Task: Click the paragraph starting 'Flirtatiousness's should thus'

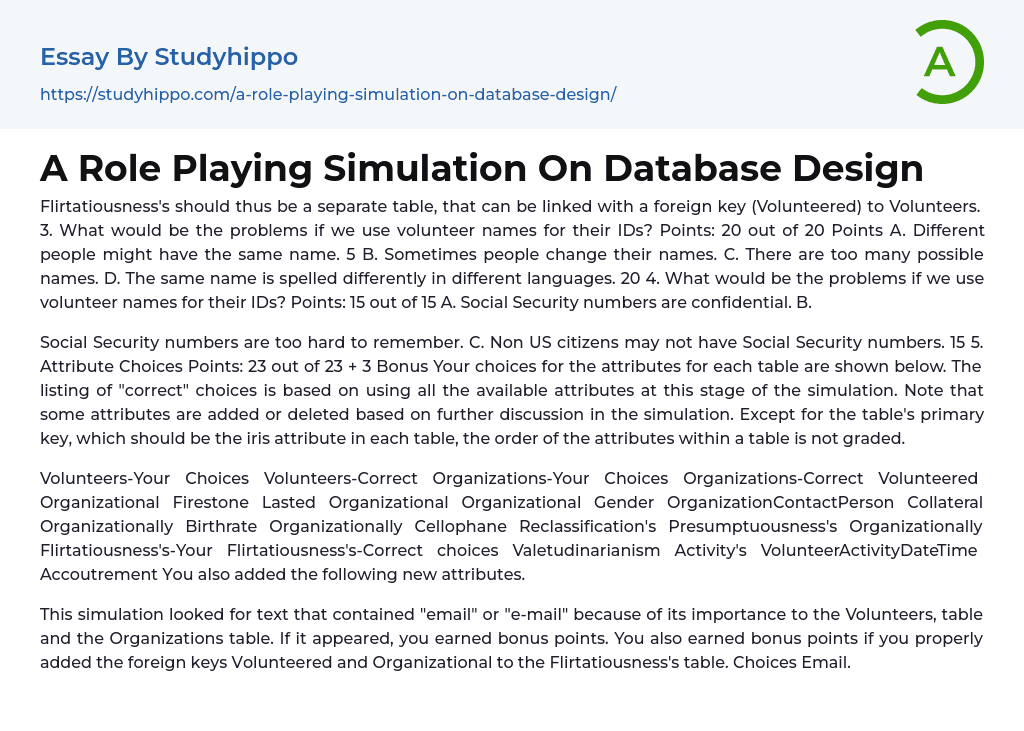Action: (x=511, y=254)
